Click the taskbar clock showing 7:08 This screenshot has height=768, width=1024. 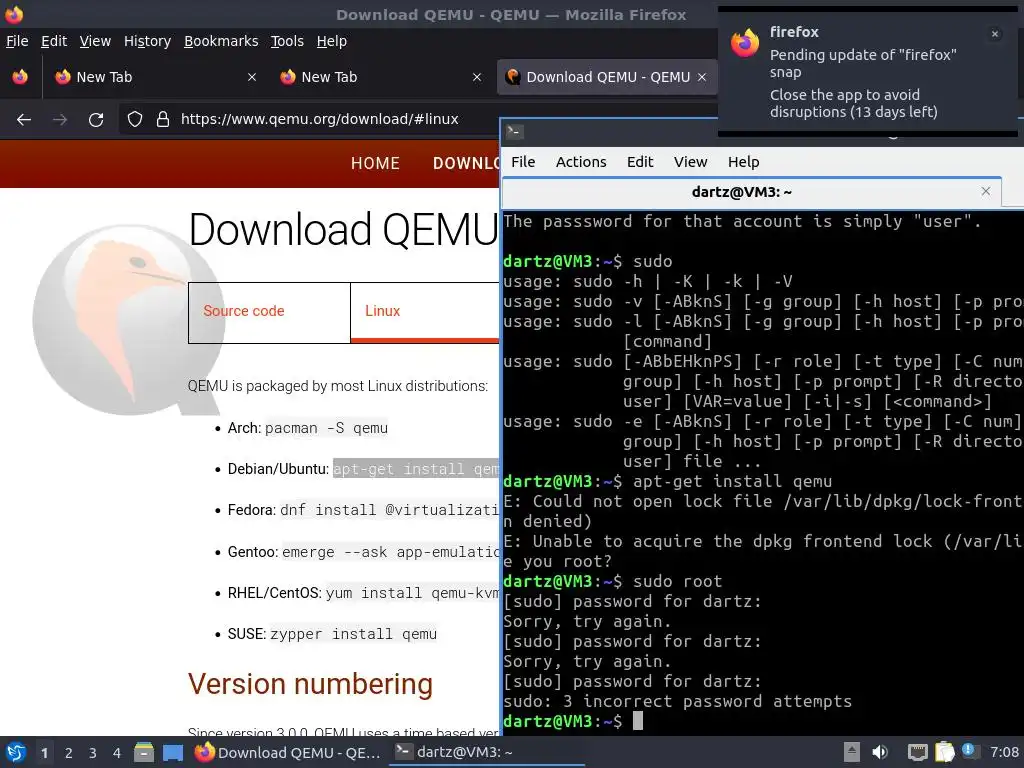point(1004,752)
